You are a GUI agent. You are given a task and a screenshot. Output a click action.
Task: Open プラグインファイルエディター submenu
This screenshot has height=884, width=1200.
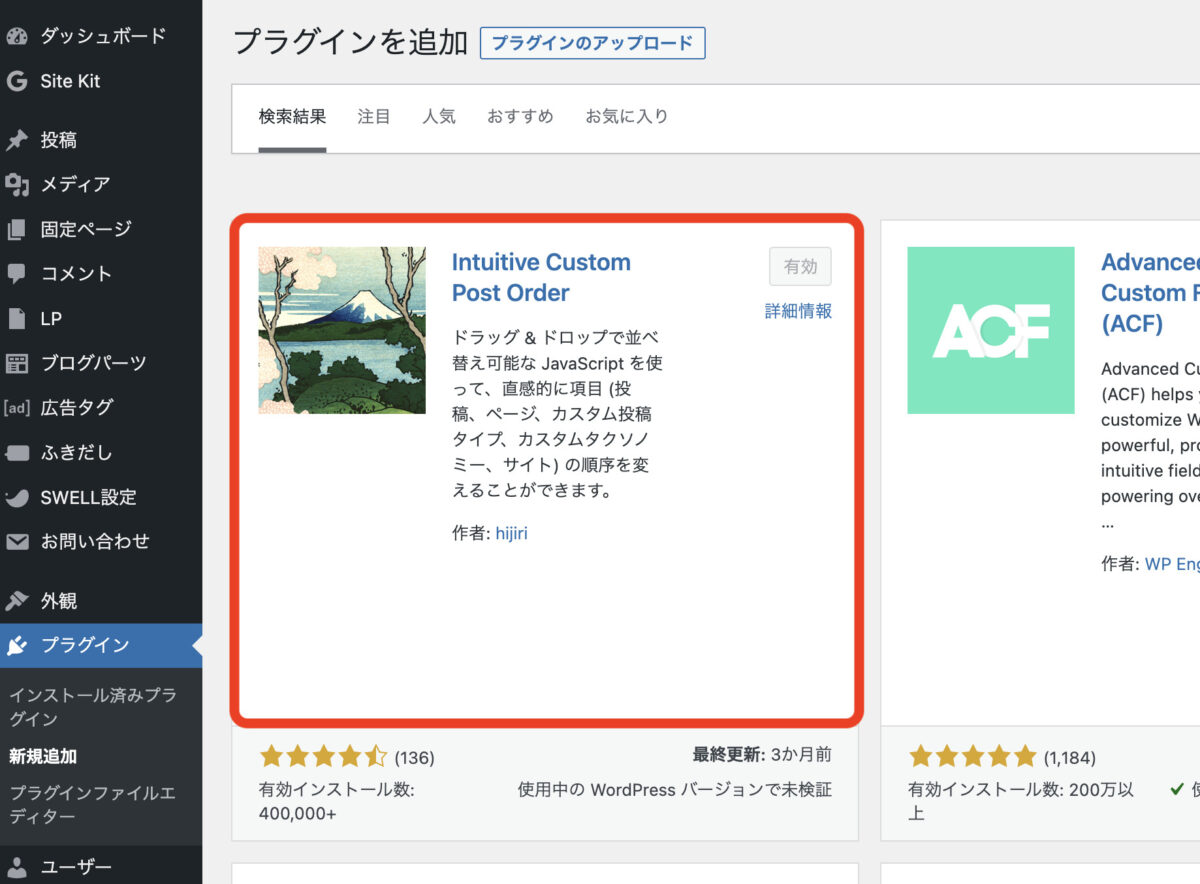pos(92,805)
